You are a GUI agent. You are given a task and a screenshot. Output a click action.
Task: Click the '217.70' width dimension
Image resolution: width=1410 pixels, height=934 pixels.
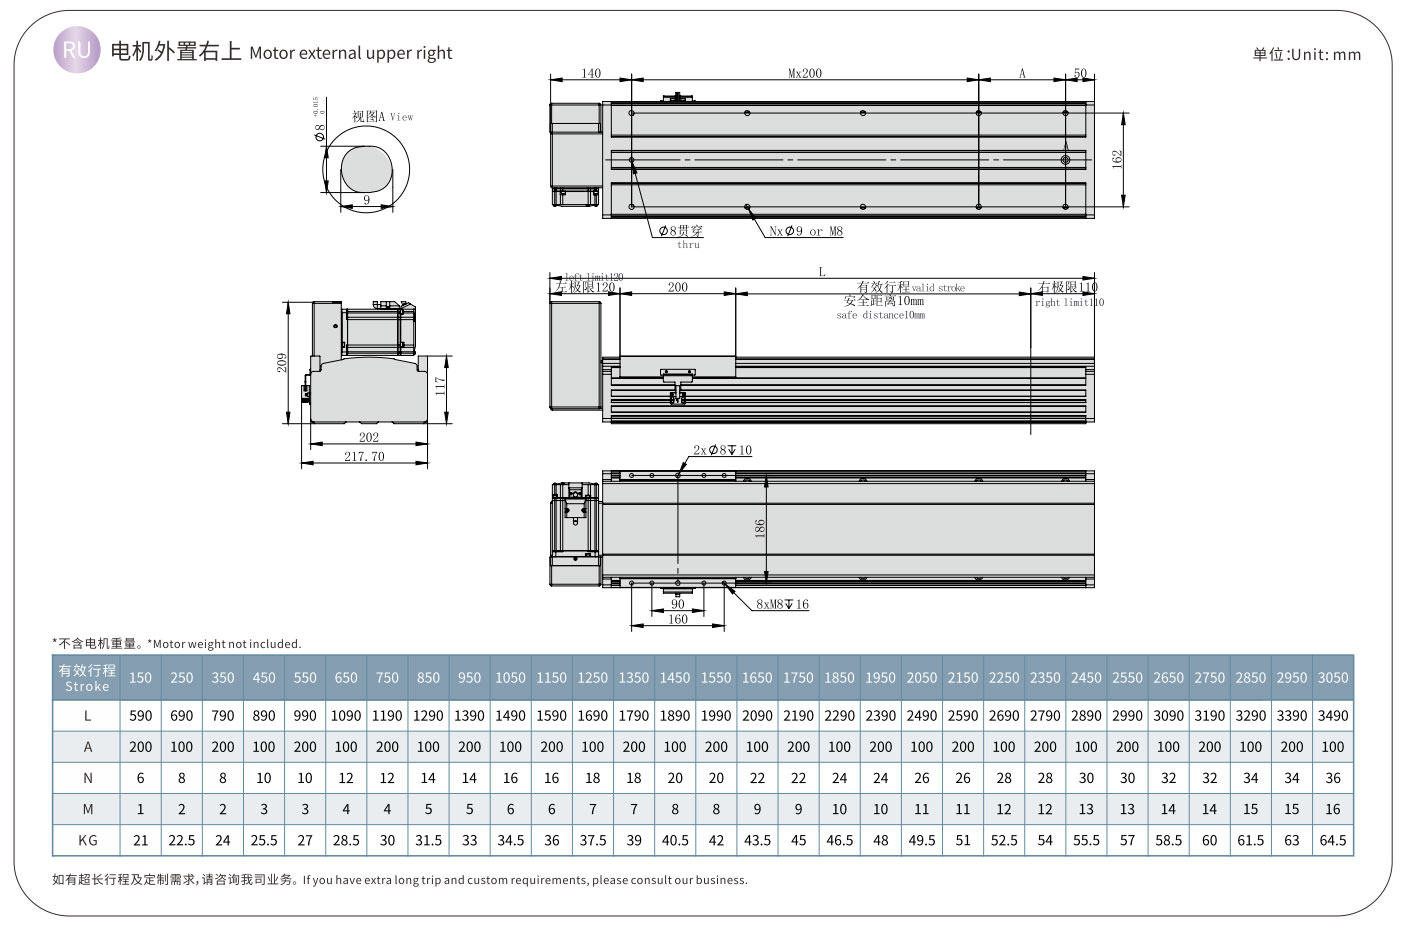[364, 456]
